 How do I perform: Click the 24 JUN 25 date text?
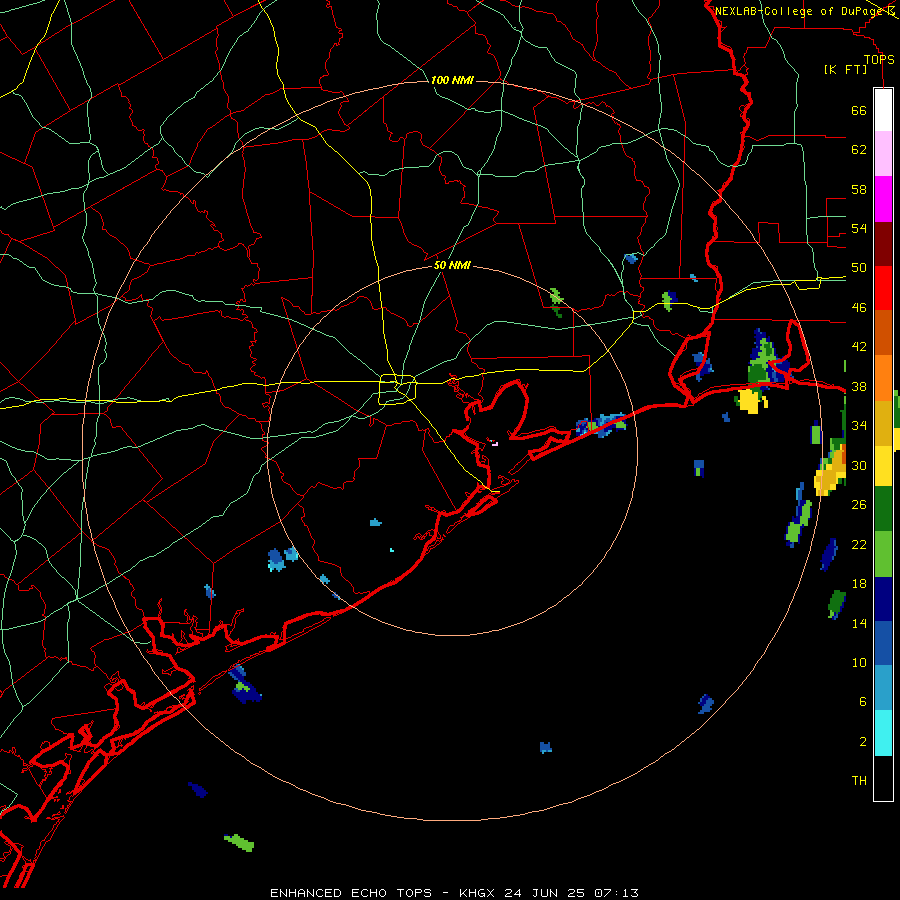tap(546, 893)
